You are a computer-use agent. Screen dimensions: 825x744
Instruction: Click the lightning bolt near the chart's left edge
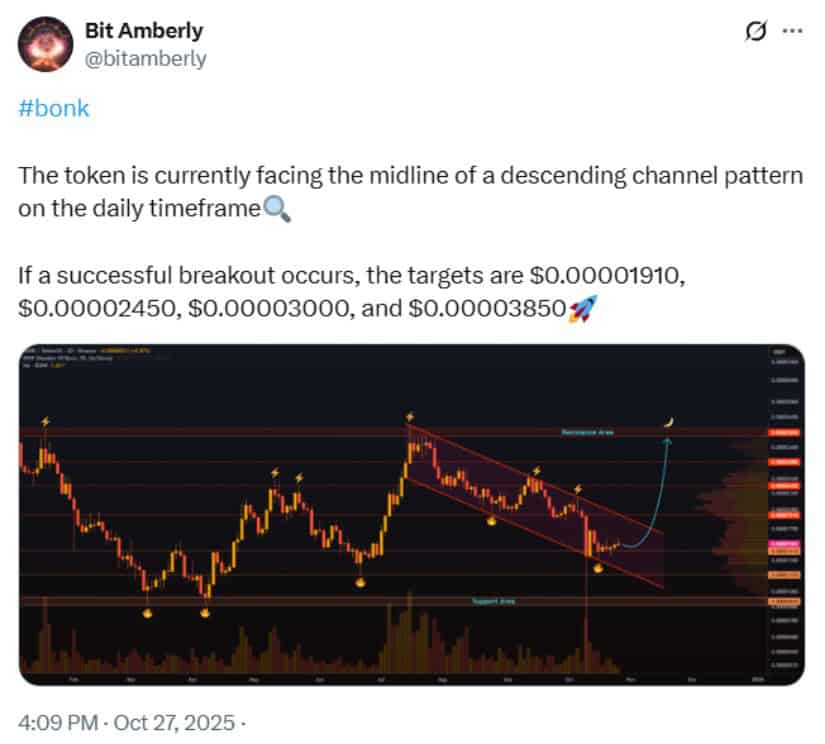[x=46, y=421]
